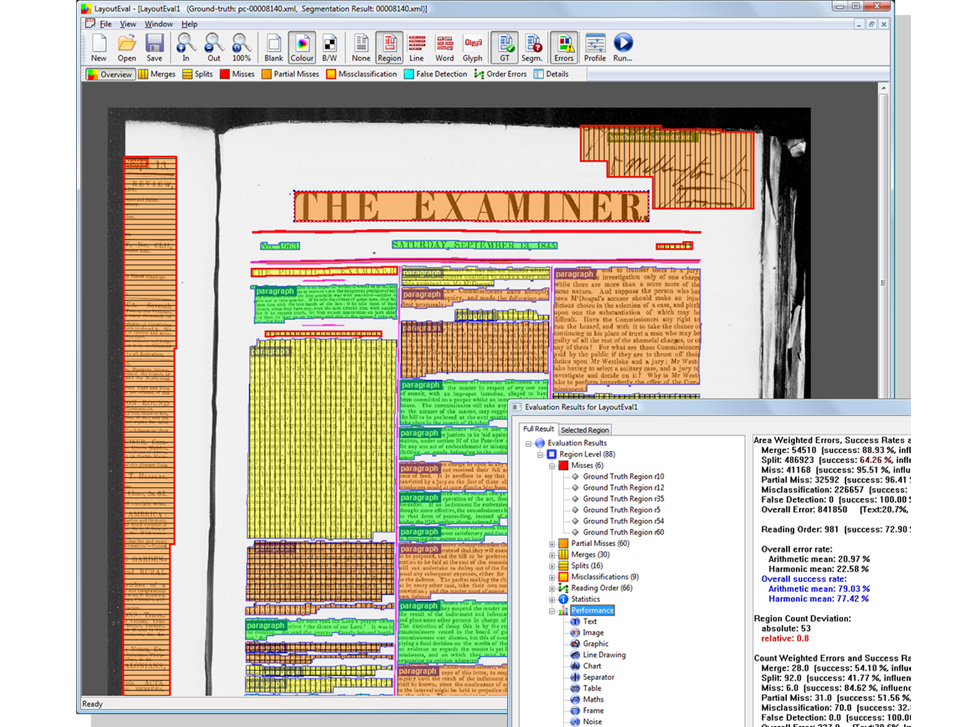977x727 pixels.
Task: Collapse the Evaluation Results root node
Action: pos(528,443)
